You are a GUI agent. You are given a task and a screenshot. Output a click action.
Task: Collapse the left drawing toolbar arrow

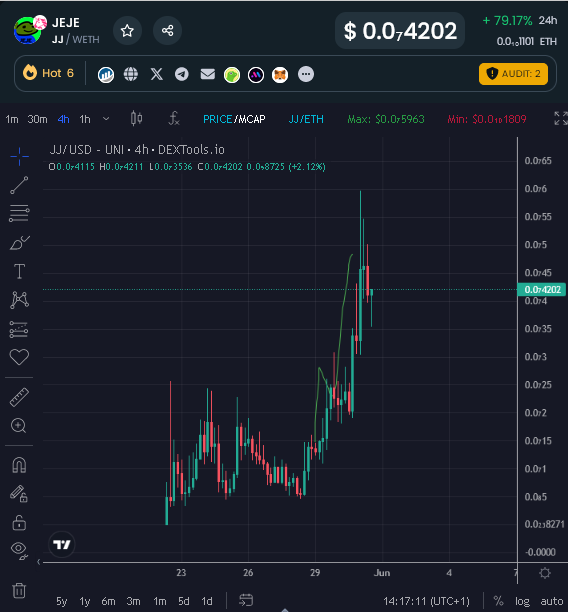[x=39, y=562]
